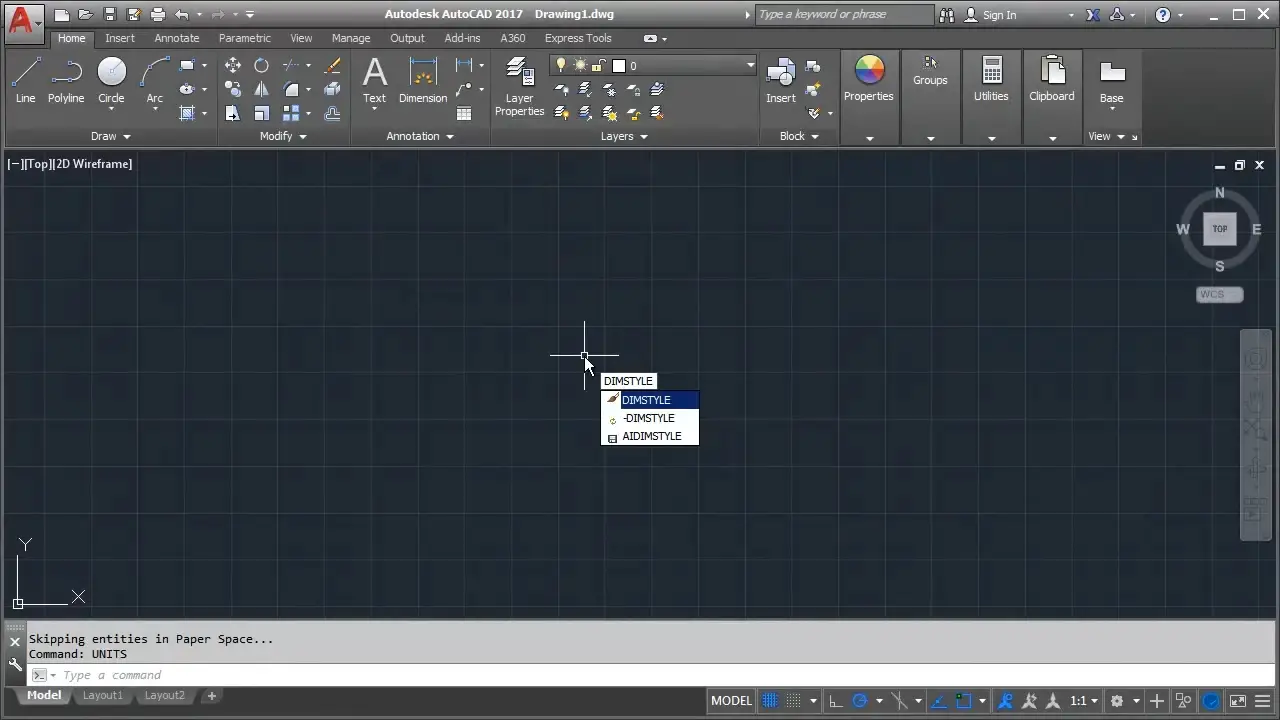The image size is (1280, 720).
Task: Click the Mirror tool icon
Action: [x=261, y=89]
